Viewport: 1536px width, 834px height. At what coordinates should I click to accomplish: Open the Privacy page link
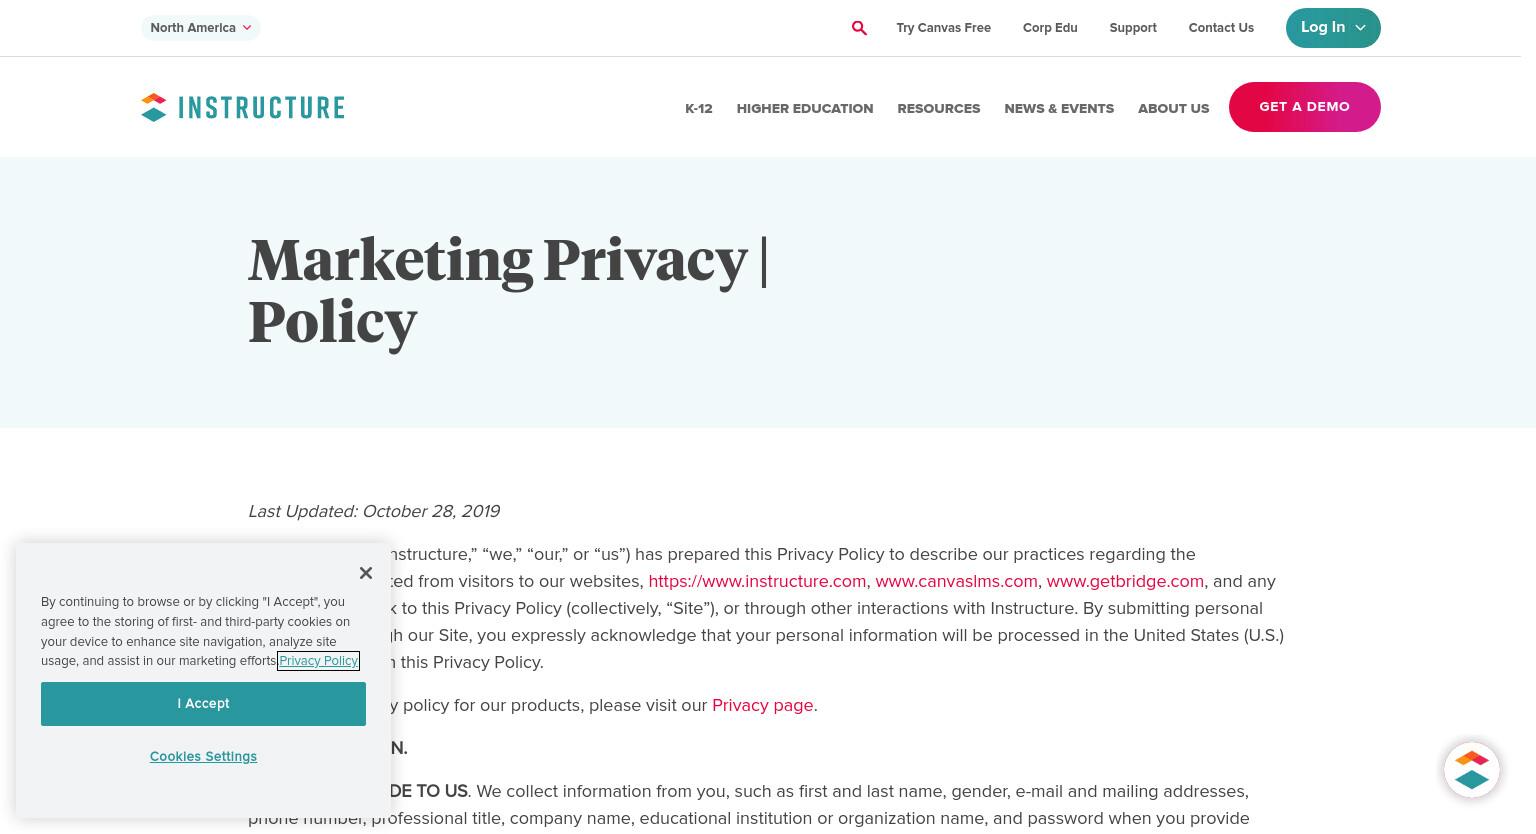[x=763, y=705]
